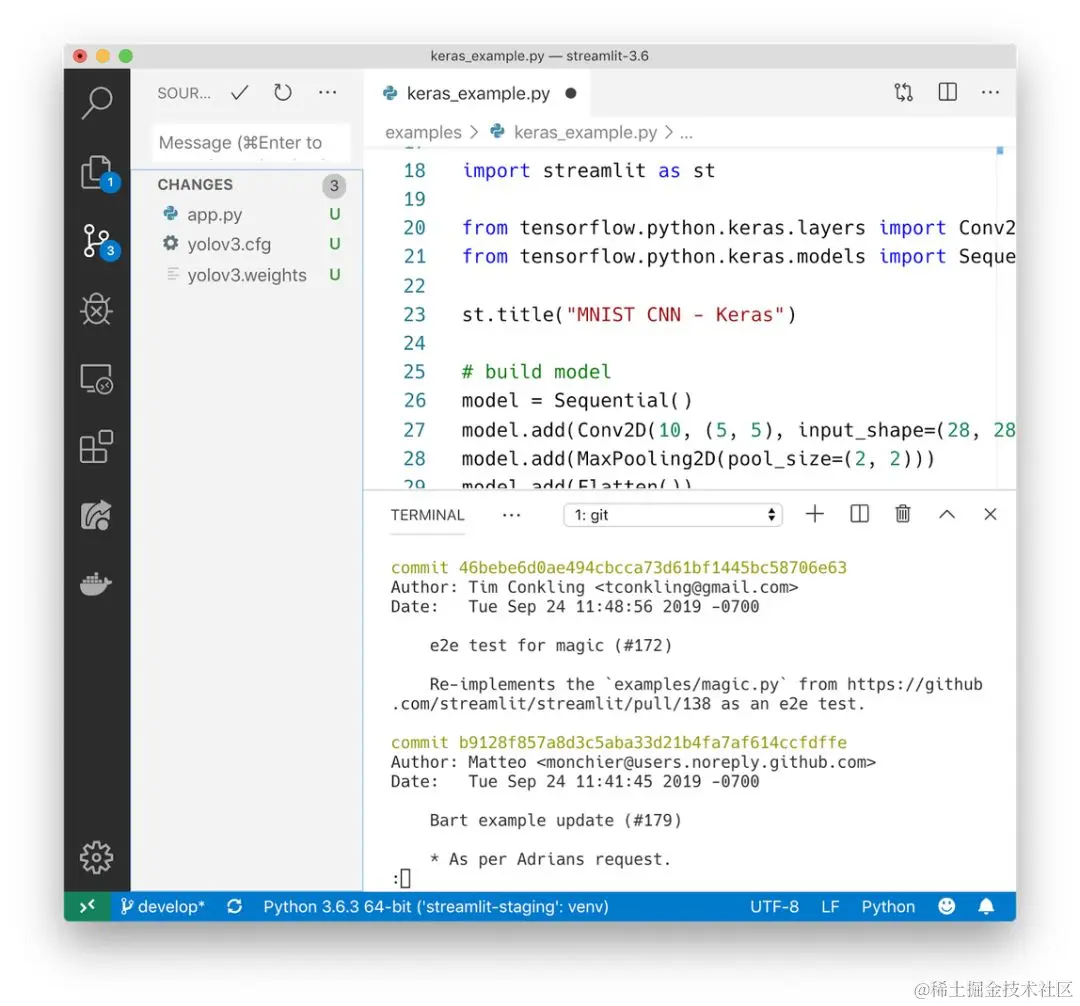The width and height of the screenshot is (1080, 1006).
Task: Expand the examples breadcrumb
Action: point(422,132)
